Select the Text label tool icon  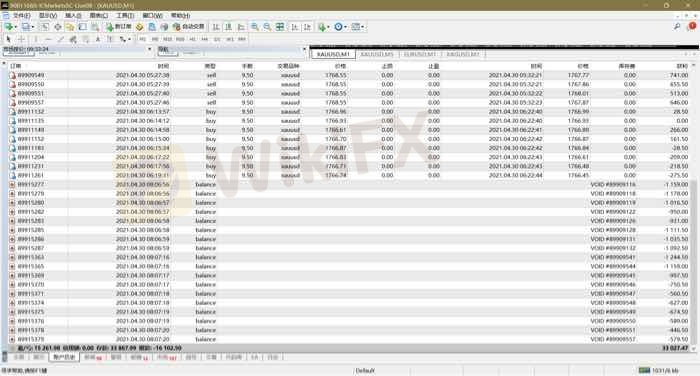tap(98, 39)
